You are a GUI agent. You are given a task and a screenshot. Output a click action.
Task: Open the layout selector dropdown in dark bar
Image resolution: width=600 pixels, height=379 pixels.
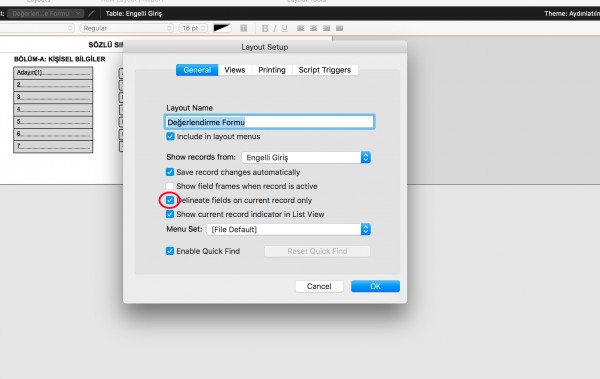(46, 13)
